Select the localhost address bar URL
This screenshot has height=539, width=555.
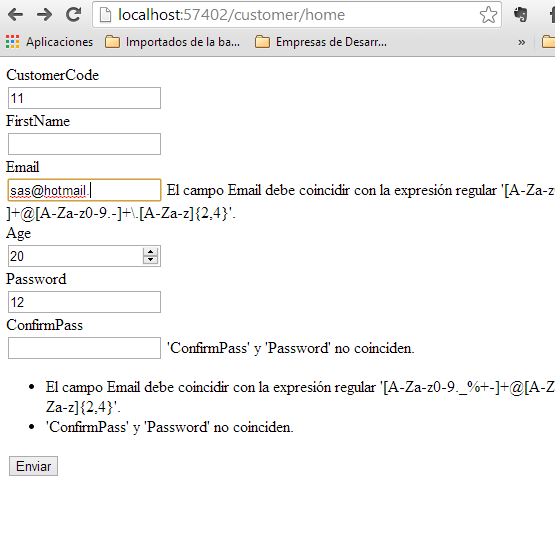pos(231,15)
